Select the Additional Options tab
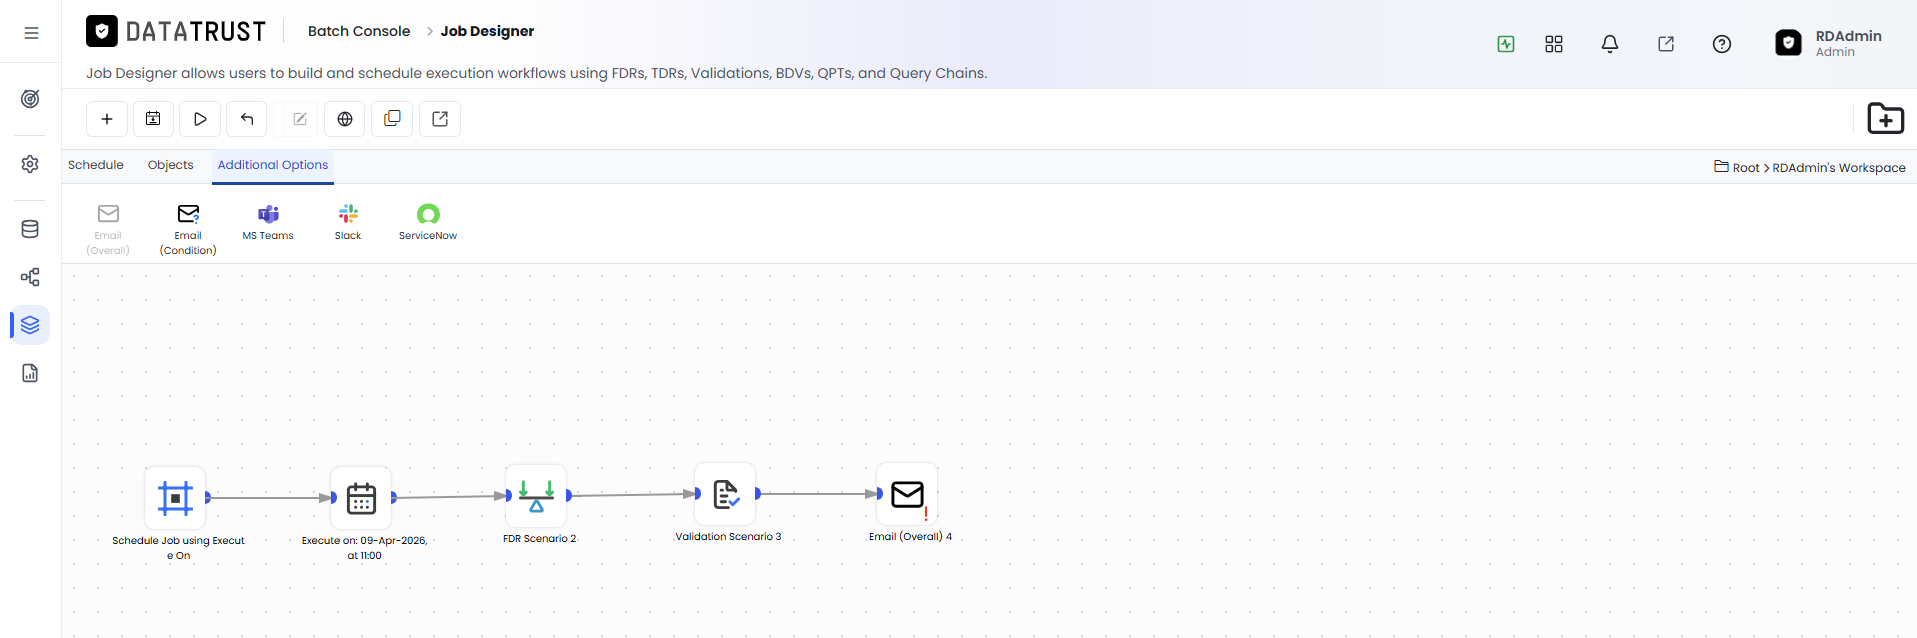The height and width of the screenshot is (638, 1917). pos(273,165)
